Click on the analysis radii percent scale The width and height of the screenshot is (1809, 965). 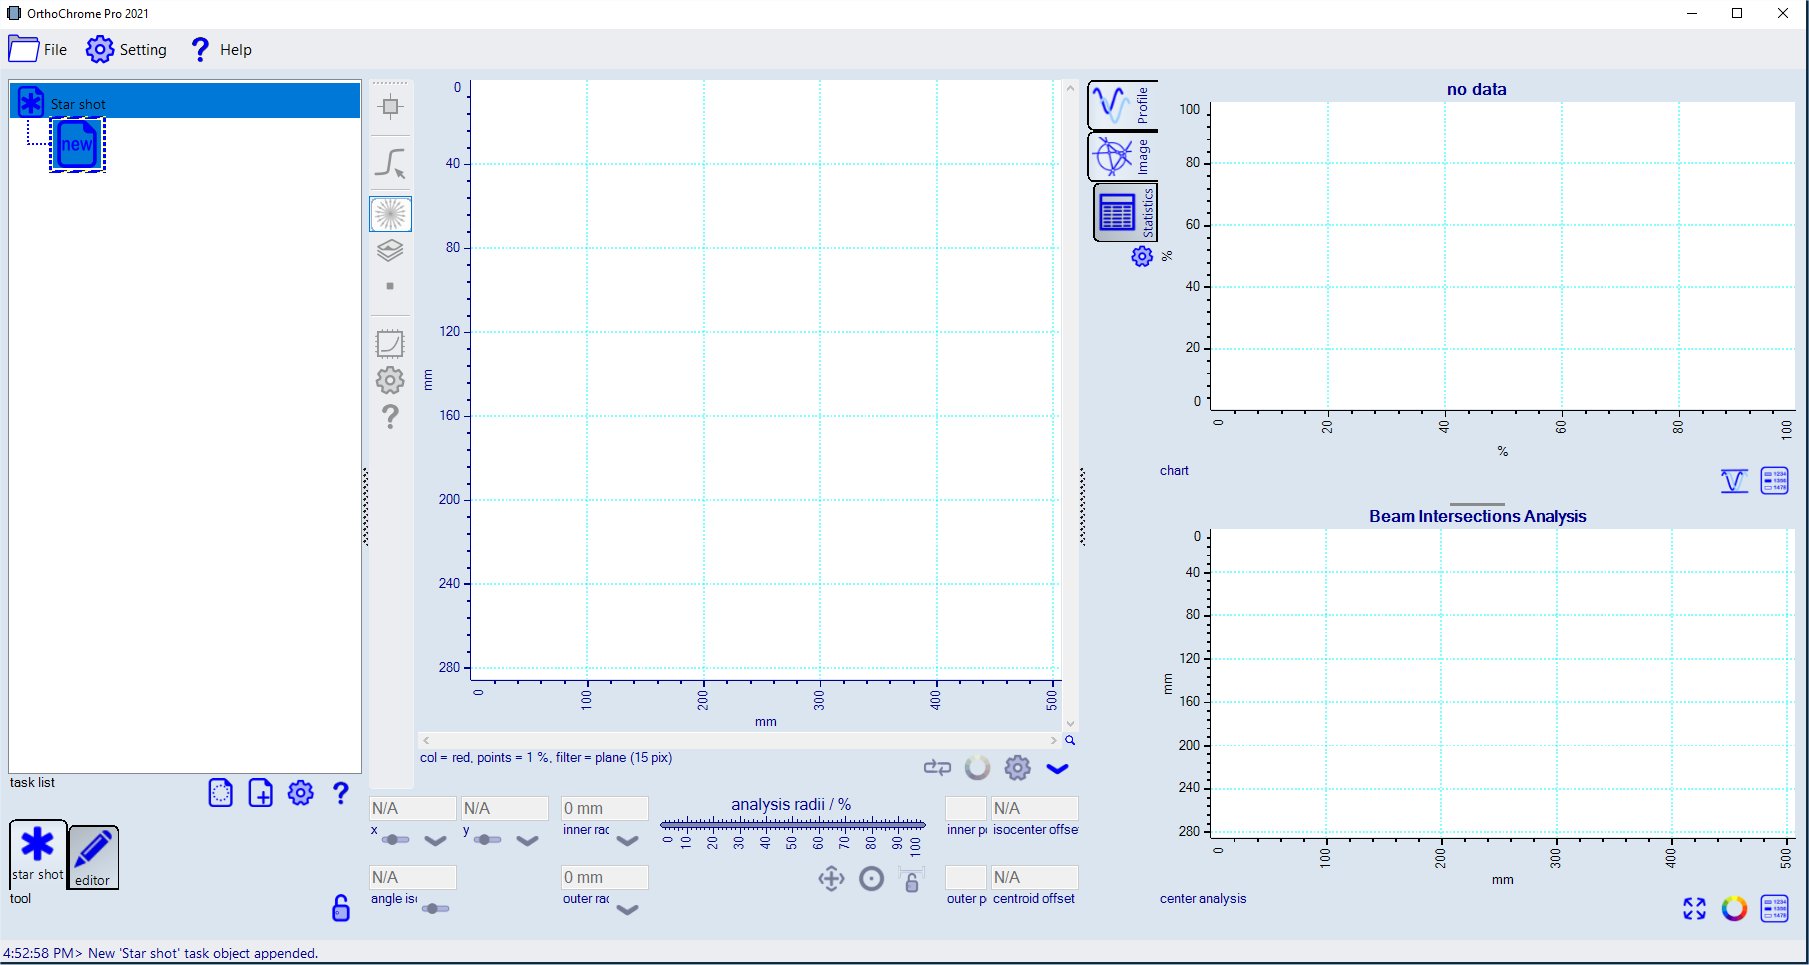pos(792,826)
